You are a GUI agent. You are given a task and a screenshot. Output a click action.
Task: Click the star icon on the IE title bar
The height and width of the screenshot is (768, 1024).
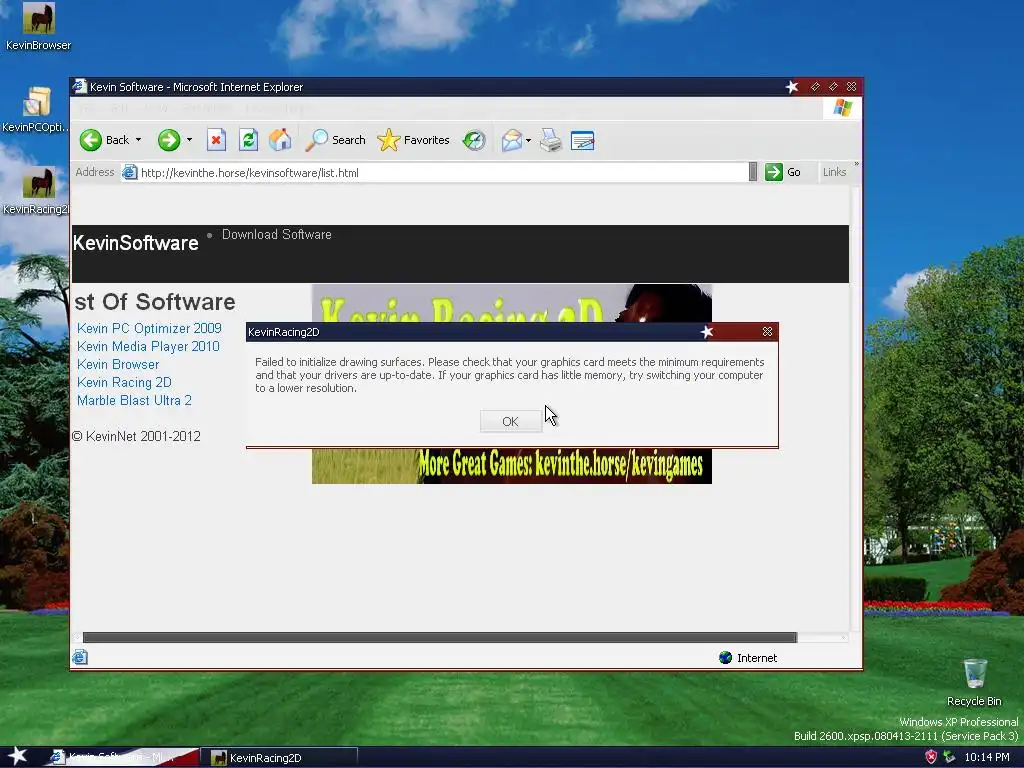tap(792, 87)
